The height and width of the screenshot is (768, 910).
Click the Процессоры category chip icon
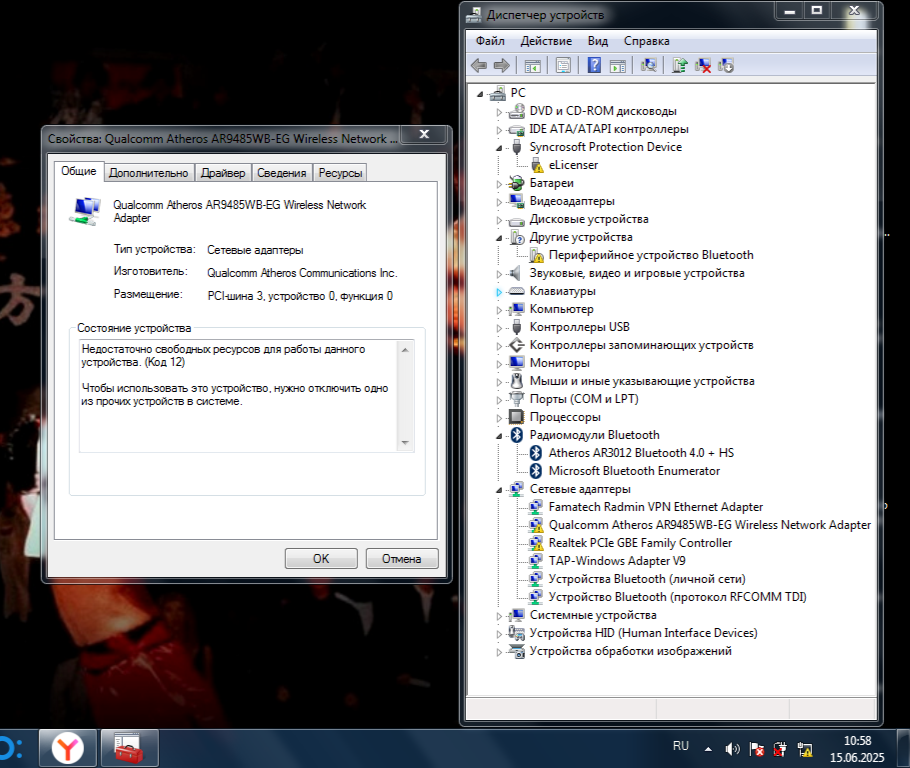(x=516, y=417)
